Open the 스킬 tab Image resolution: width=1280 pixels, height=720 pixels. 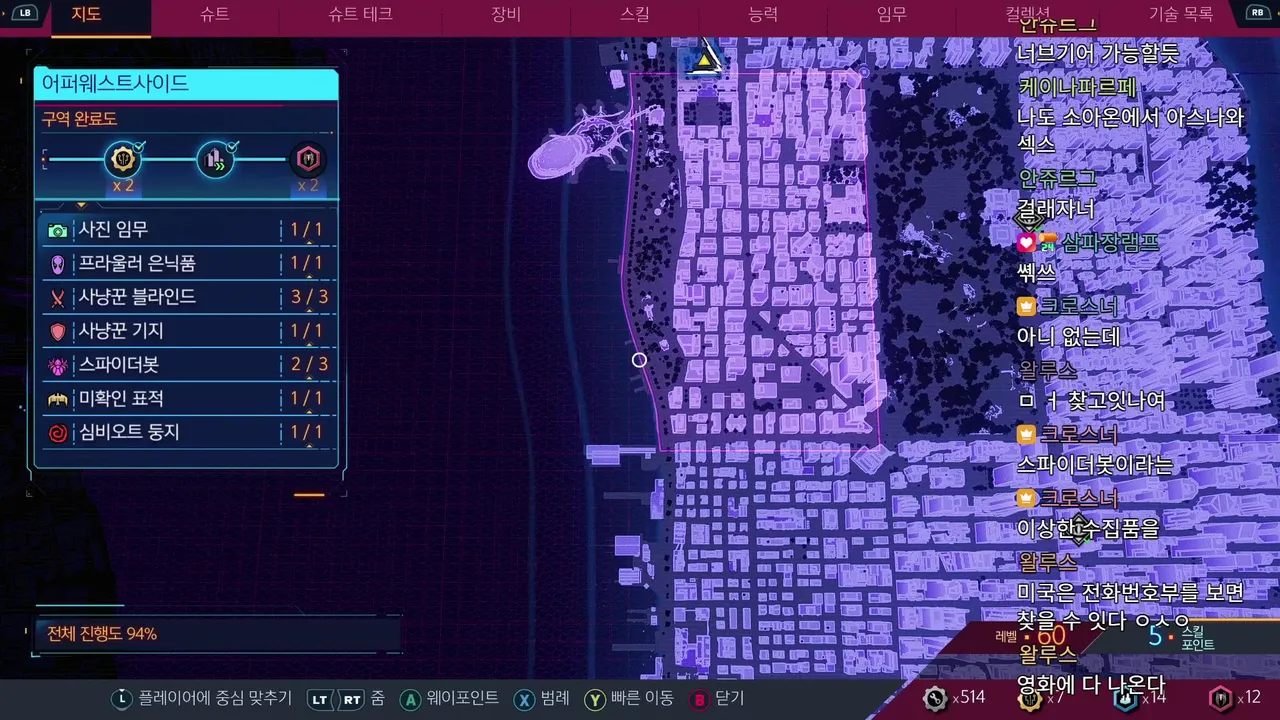(634, 14)
